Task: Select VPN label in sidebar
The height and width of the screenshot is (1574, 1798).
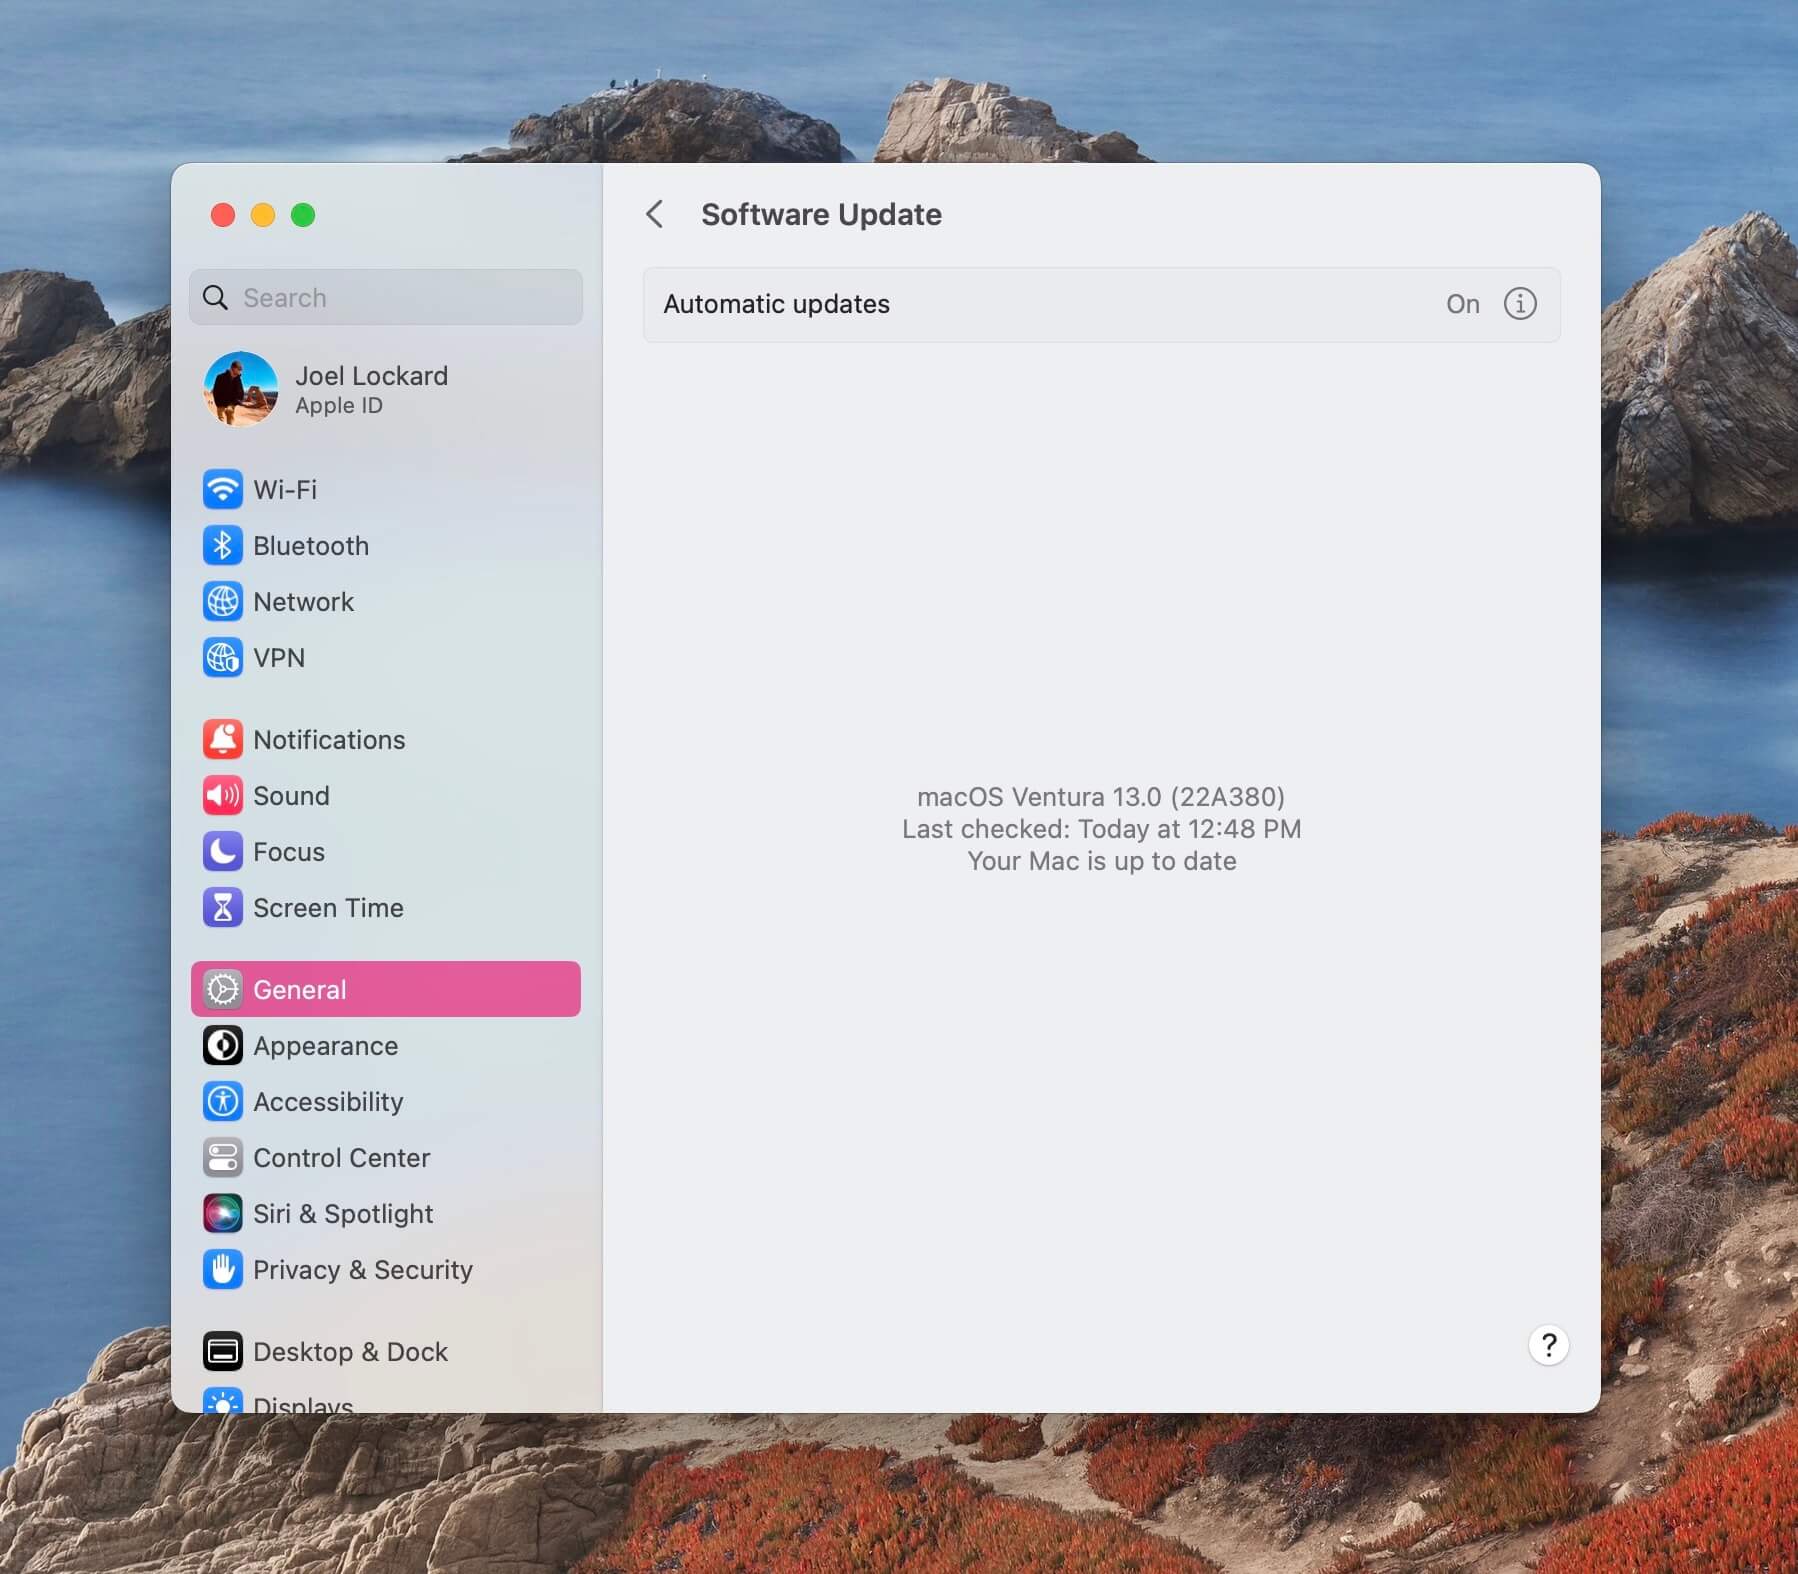Action: tap(279, 657)
